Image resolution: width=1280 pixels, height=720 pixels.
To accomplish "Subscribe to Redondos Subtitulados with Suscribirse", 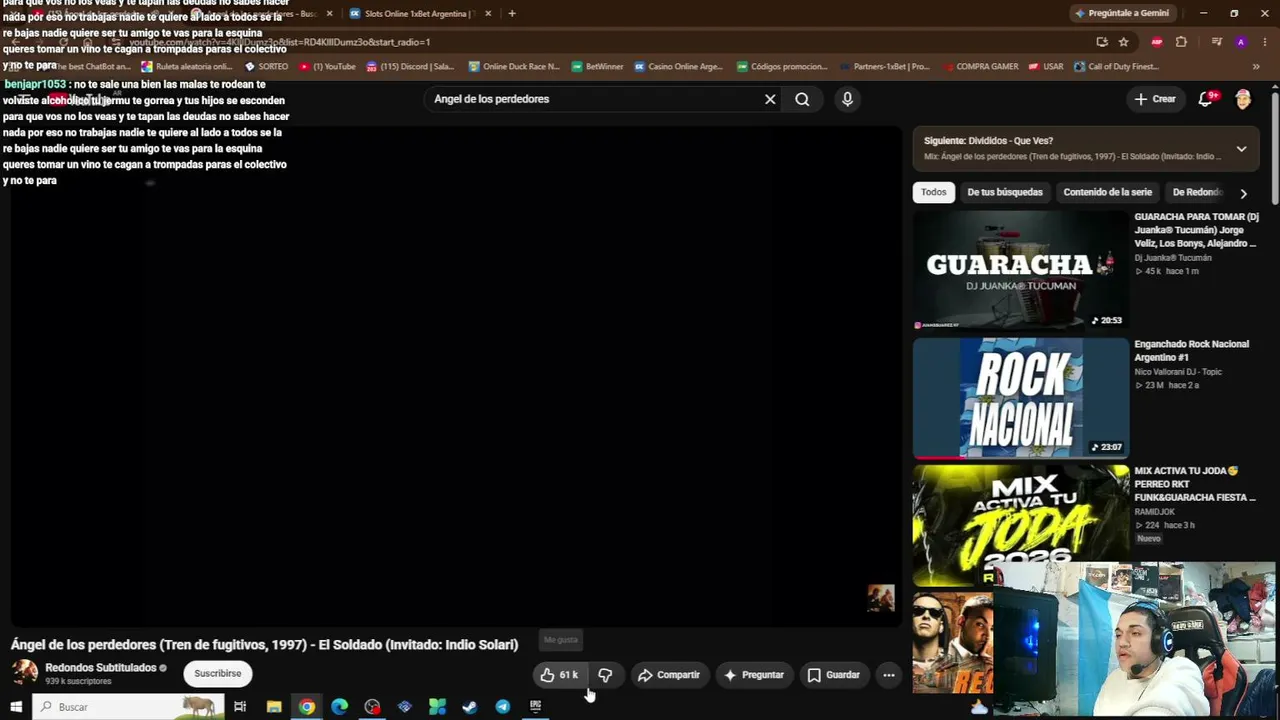I will click(x=218, y=674).
